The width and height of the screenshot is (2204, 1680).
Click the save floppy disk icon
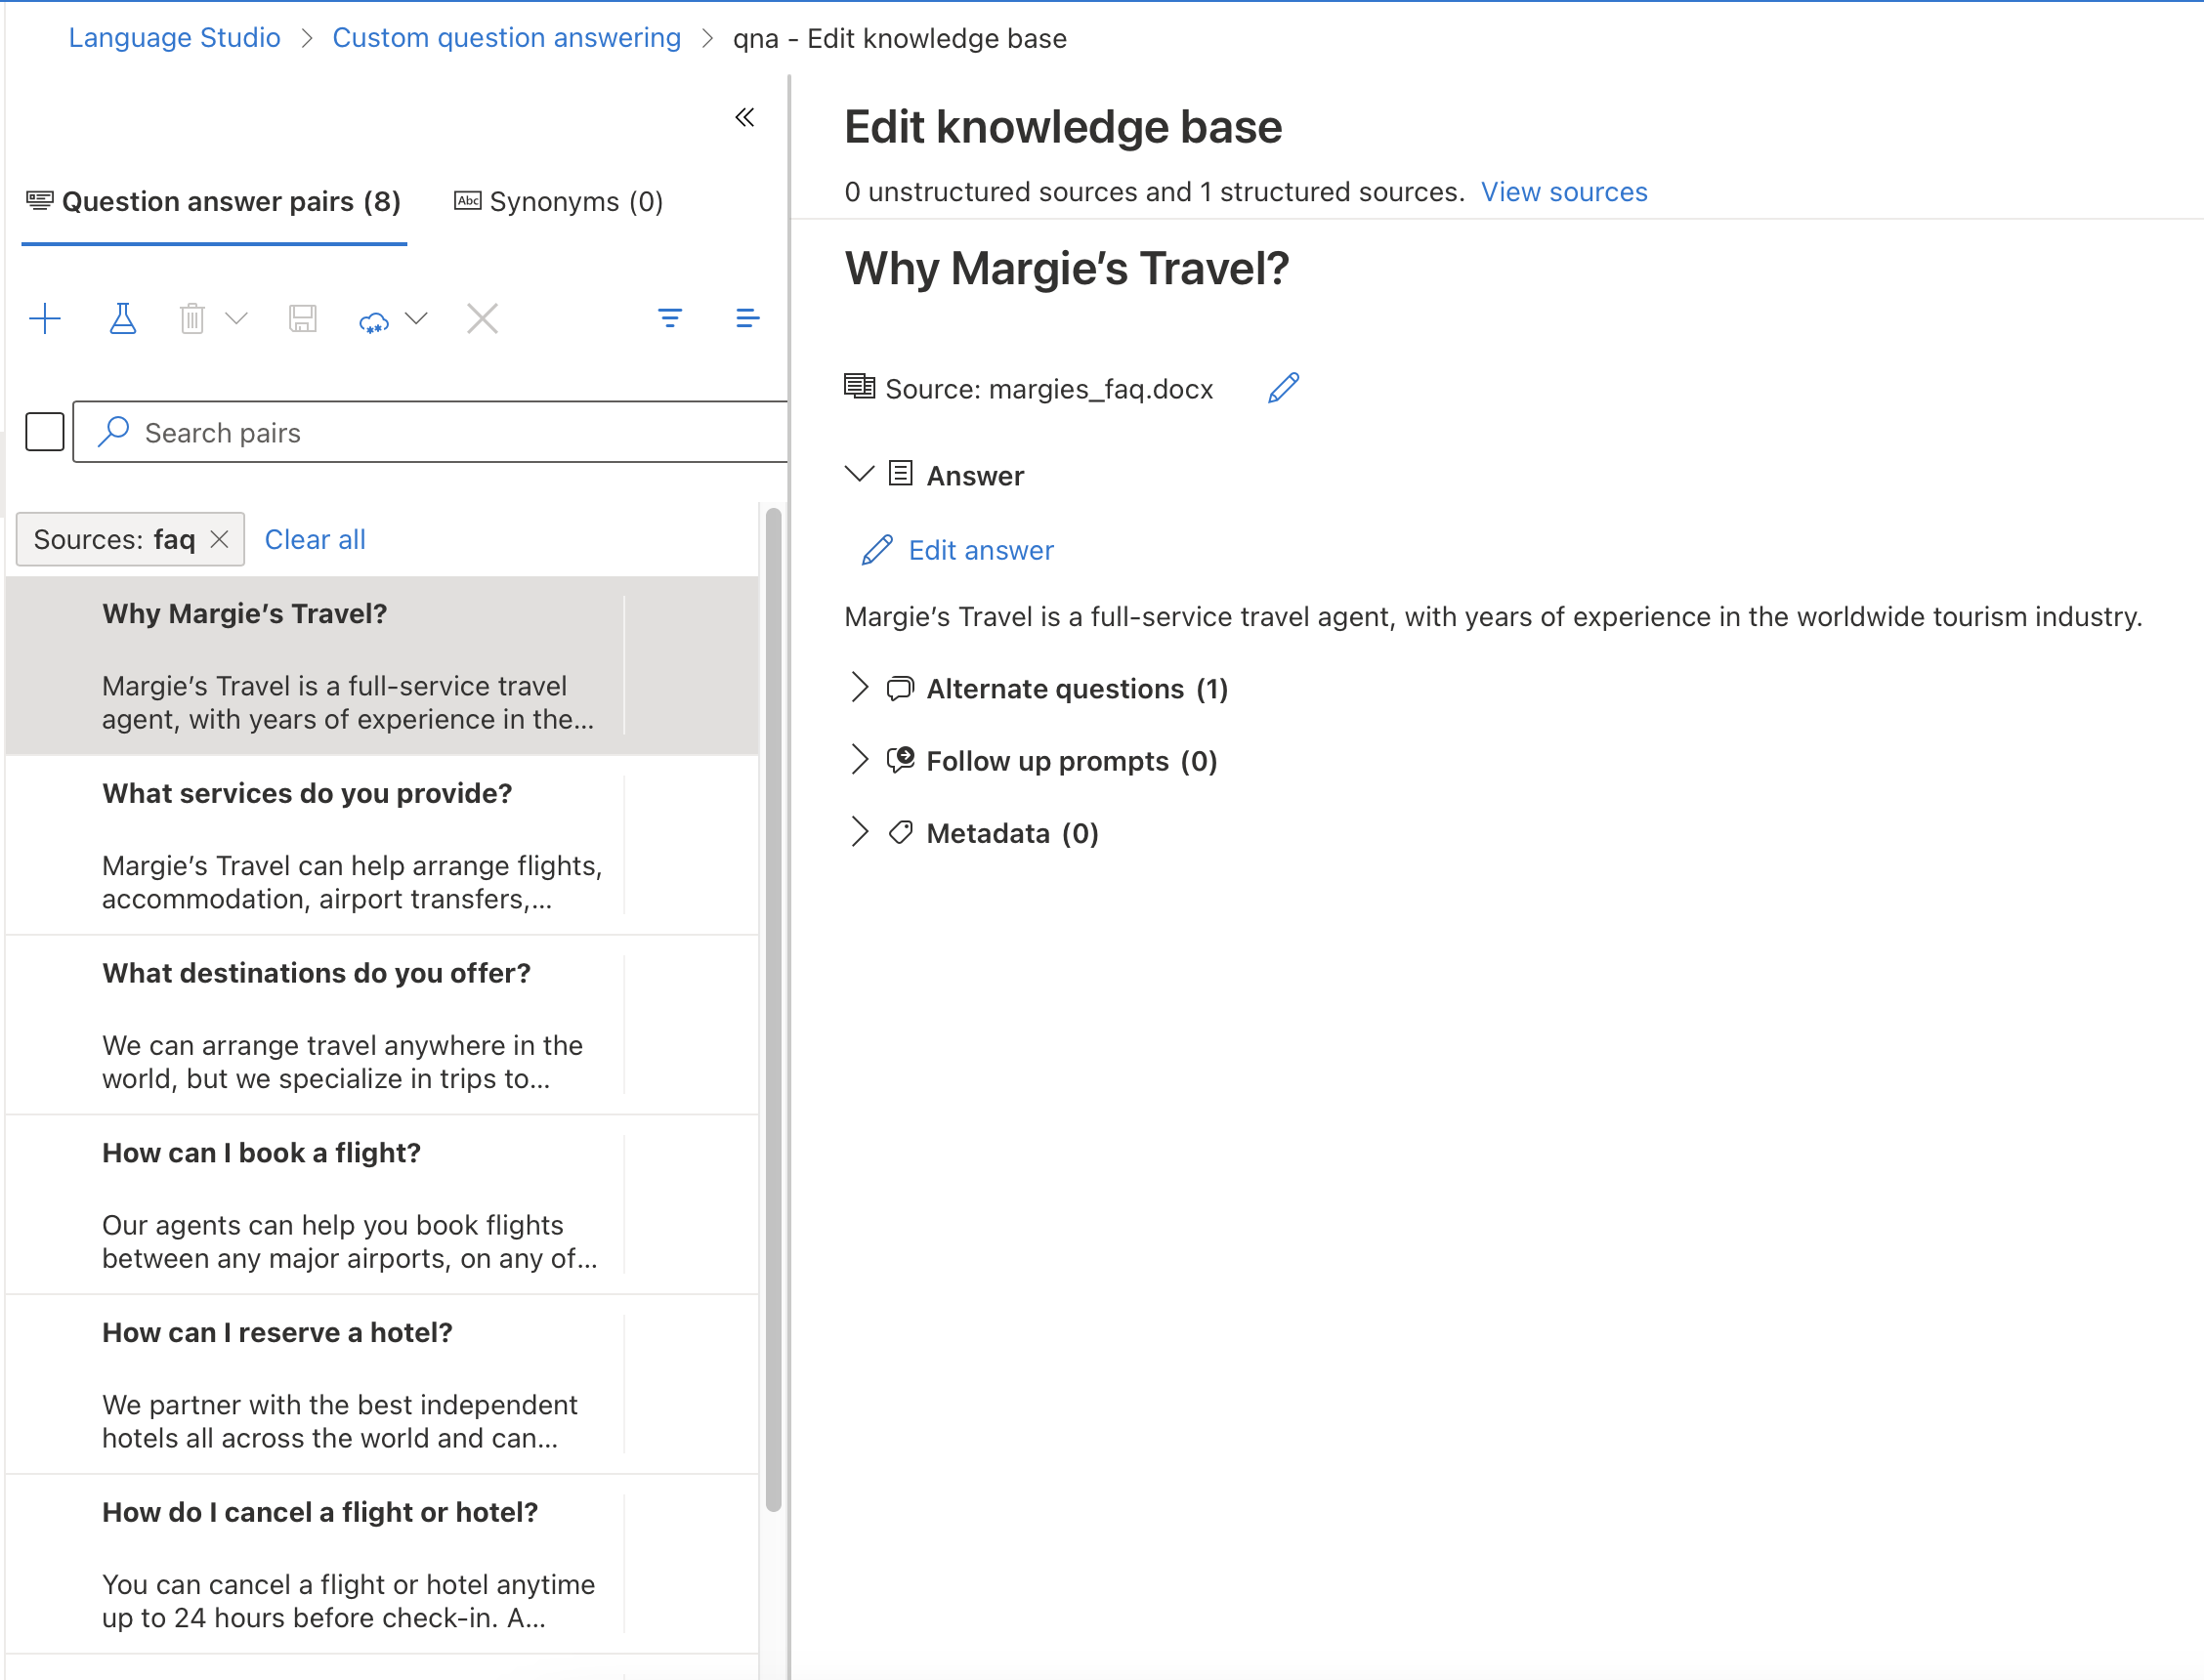pyautogui.click(x=302, y=319)
